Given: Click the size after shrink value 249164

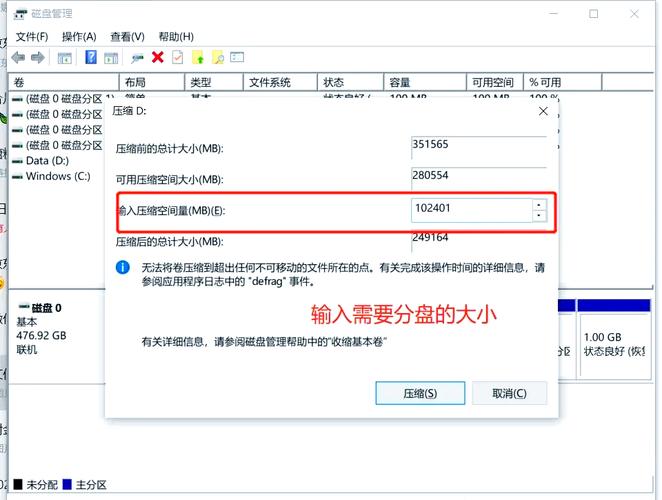Looking at the screenshot, I should point(430,237).
